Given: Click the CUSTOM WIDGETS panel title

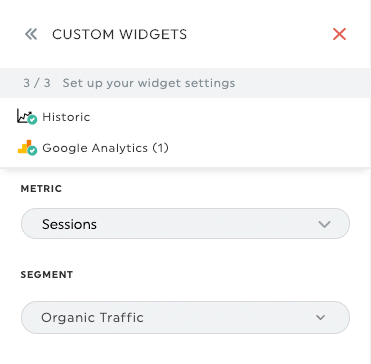Looking at the screenshot, I should pyautogui.click(x=119, y=34).
